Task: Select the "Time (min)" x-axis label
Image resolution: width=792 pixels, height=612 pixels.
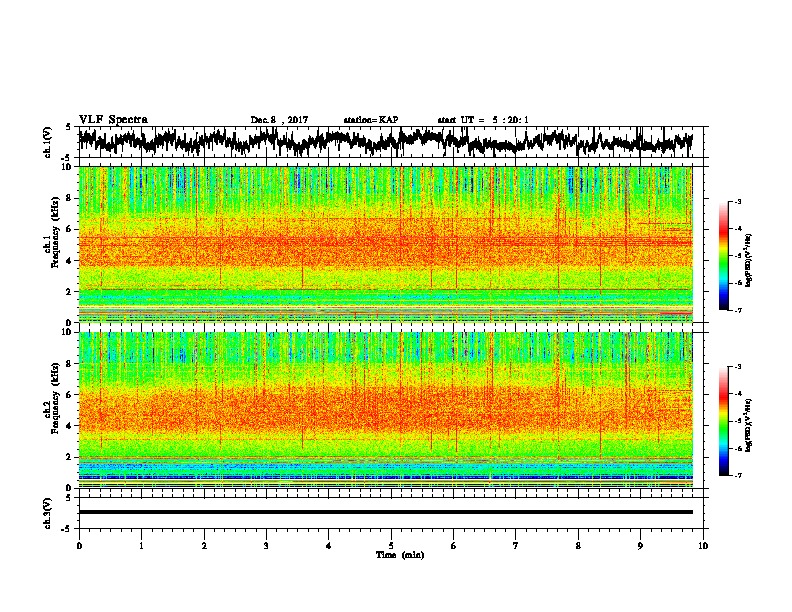Action: [x=400, y=555]
